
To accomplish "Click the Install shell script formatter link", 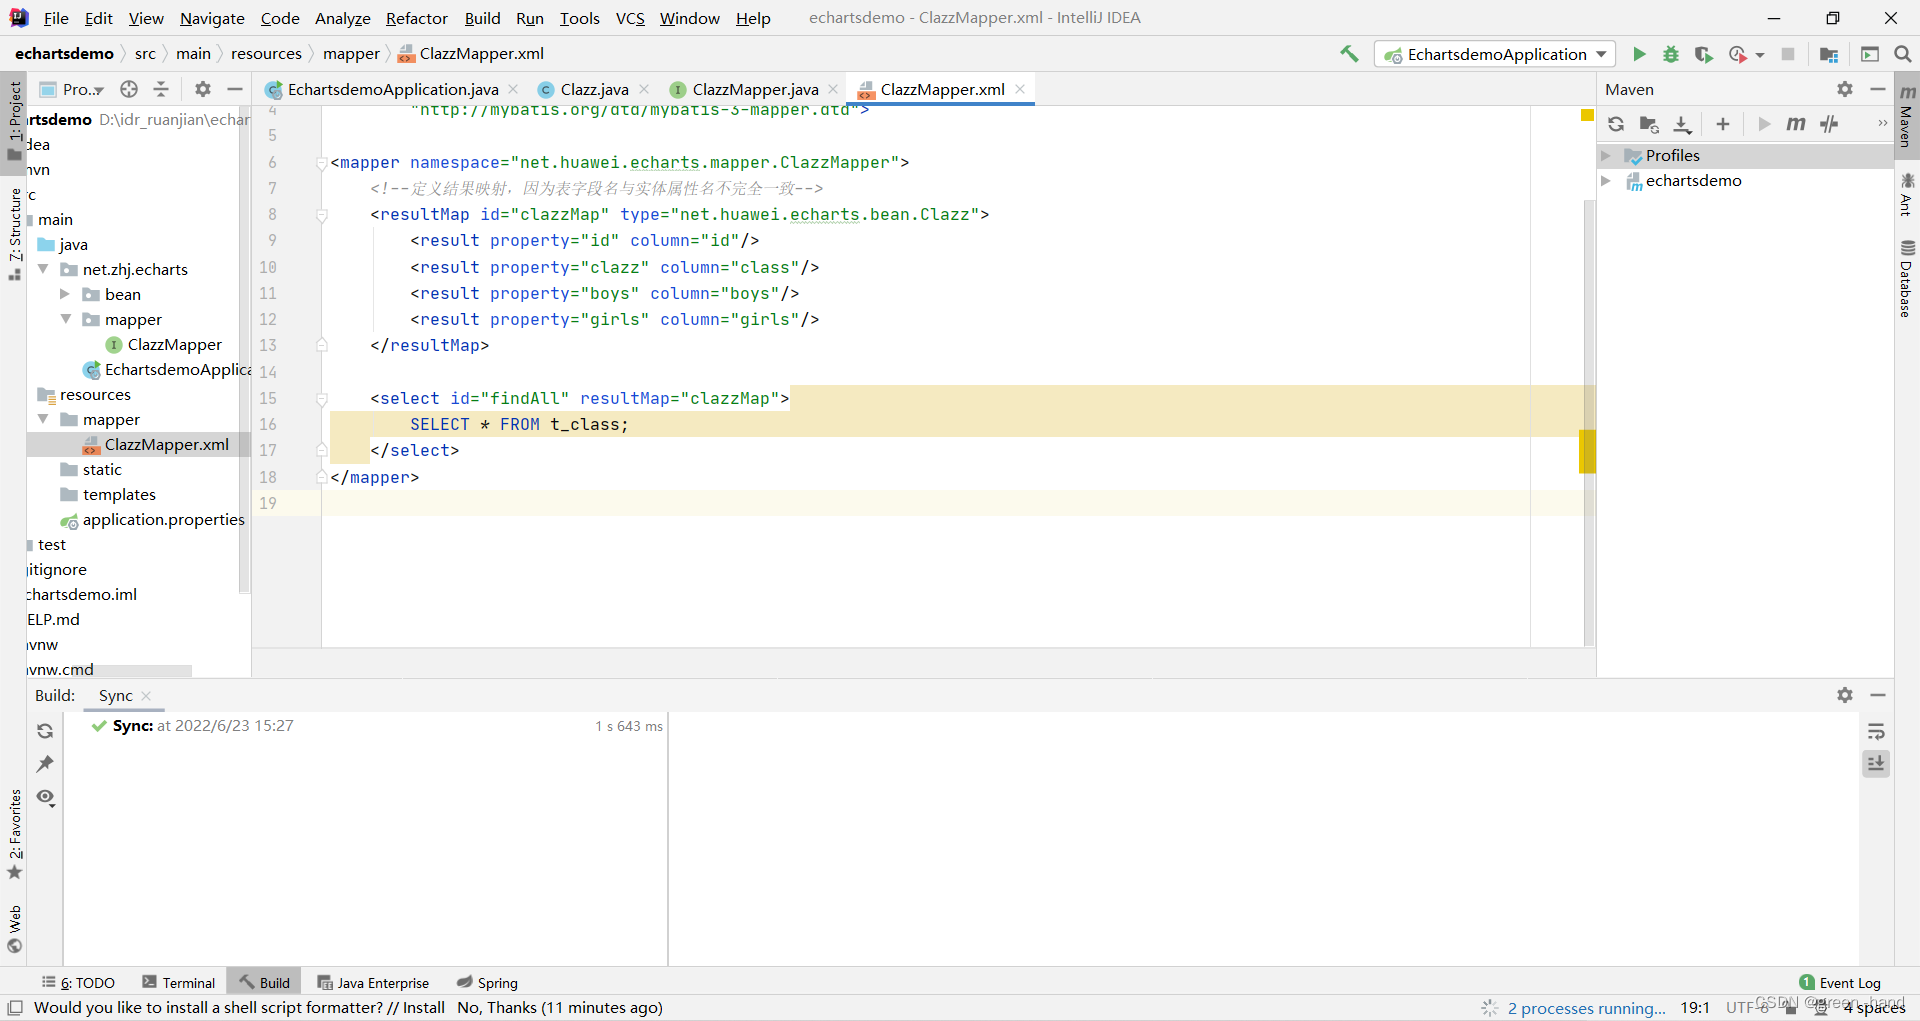I will pos(426,1008).
